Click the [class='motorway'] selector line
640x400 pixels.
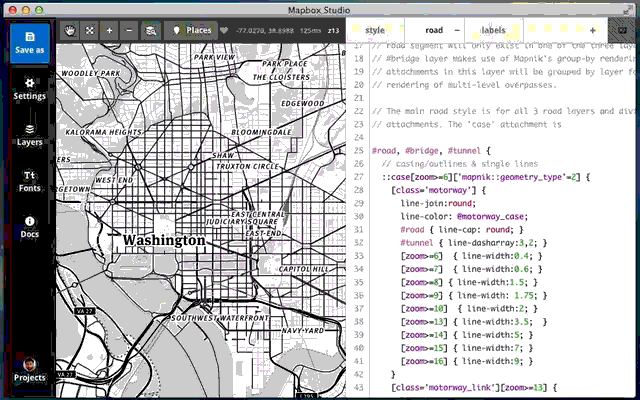point(438,190)
